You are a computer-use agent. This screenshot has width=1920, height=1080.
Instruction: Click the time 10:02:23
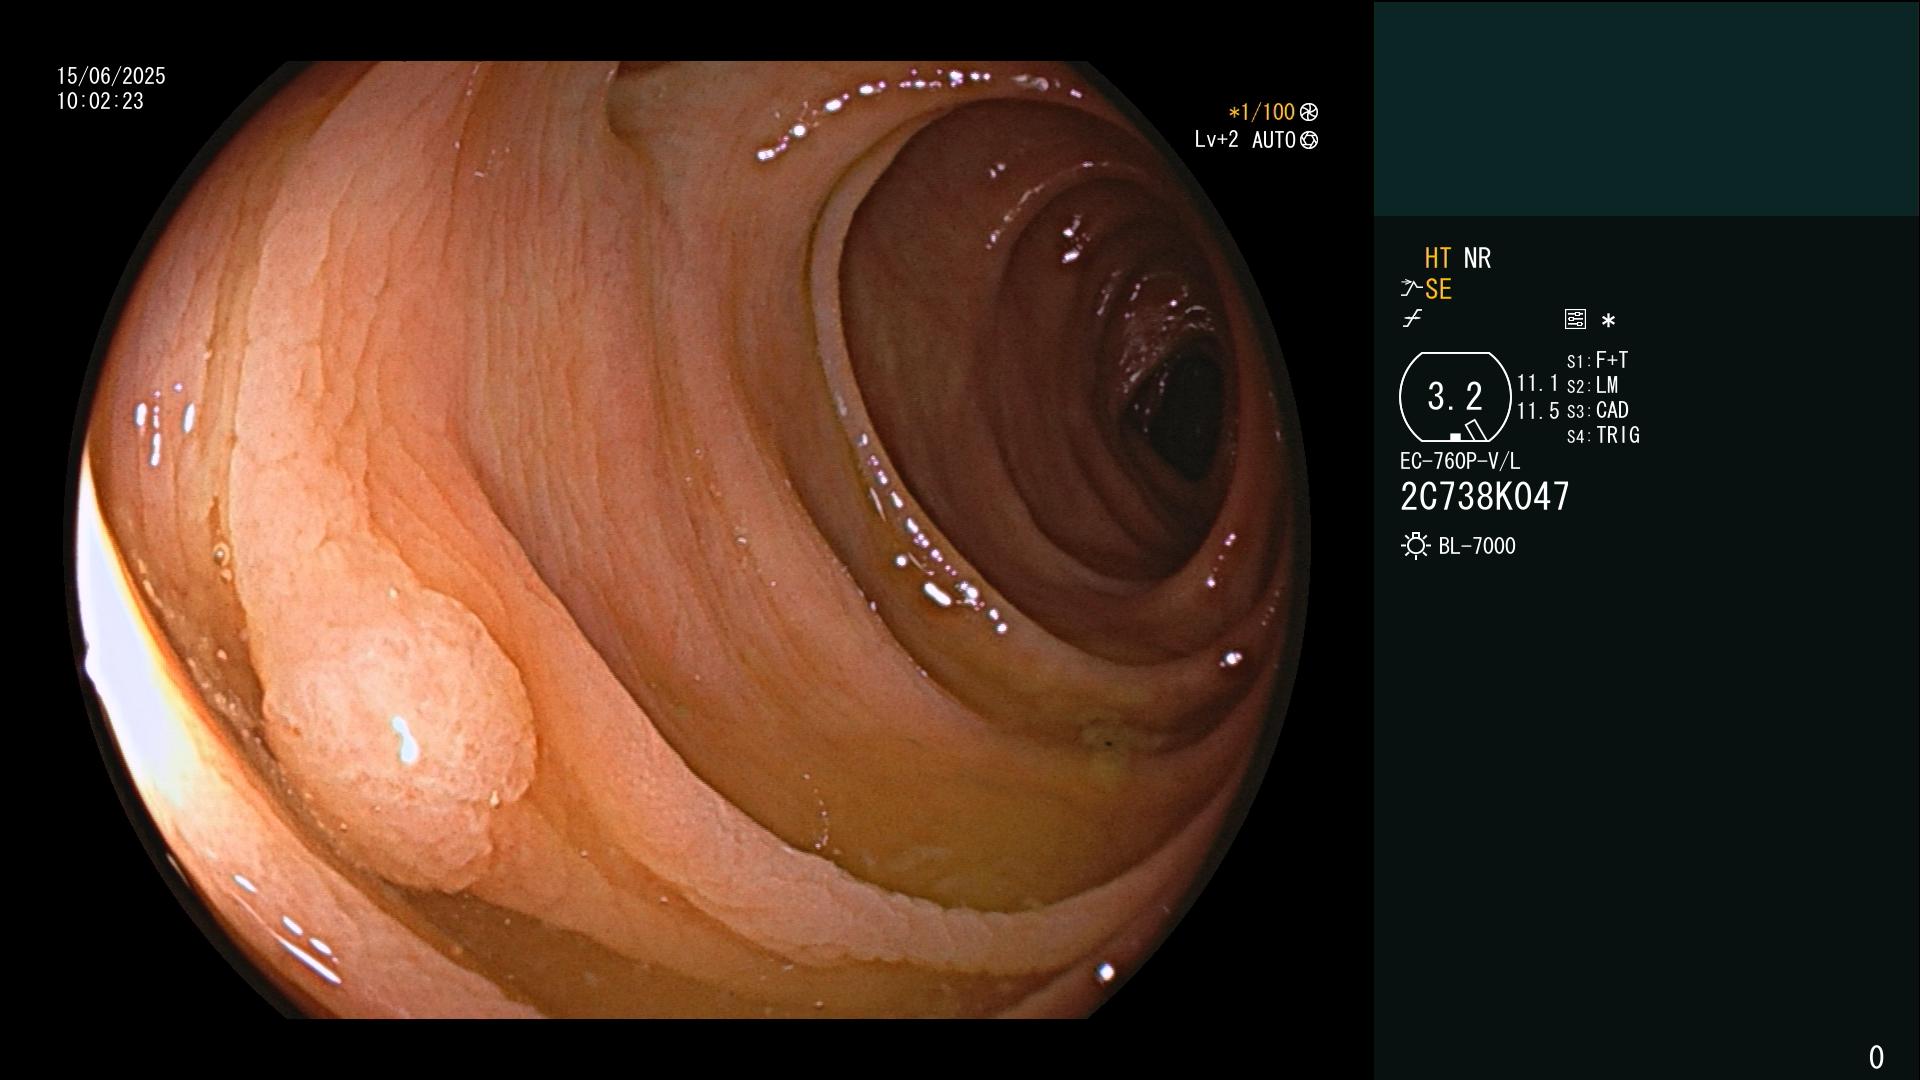[100, 101]
